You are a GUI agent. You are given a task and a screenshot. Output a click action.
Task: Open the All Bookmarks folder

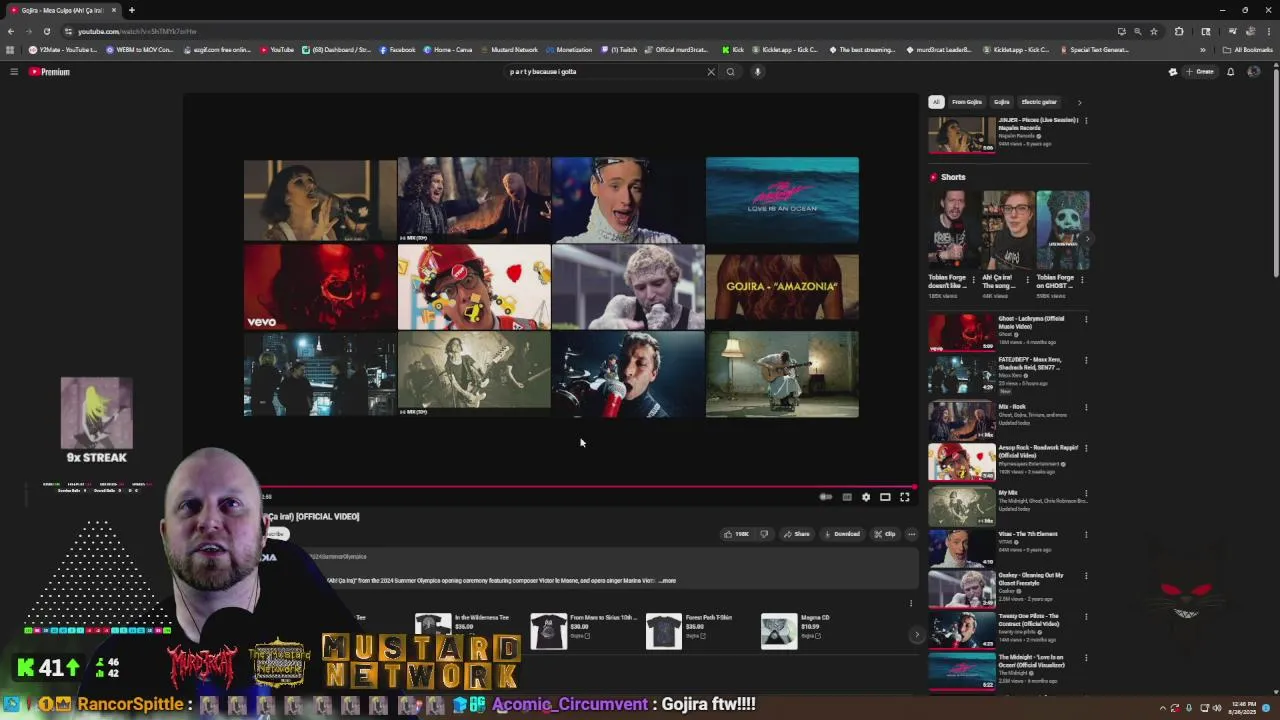[x=1250, y=50]
